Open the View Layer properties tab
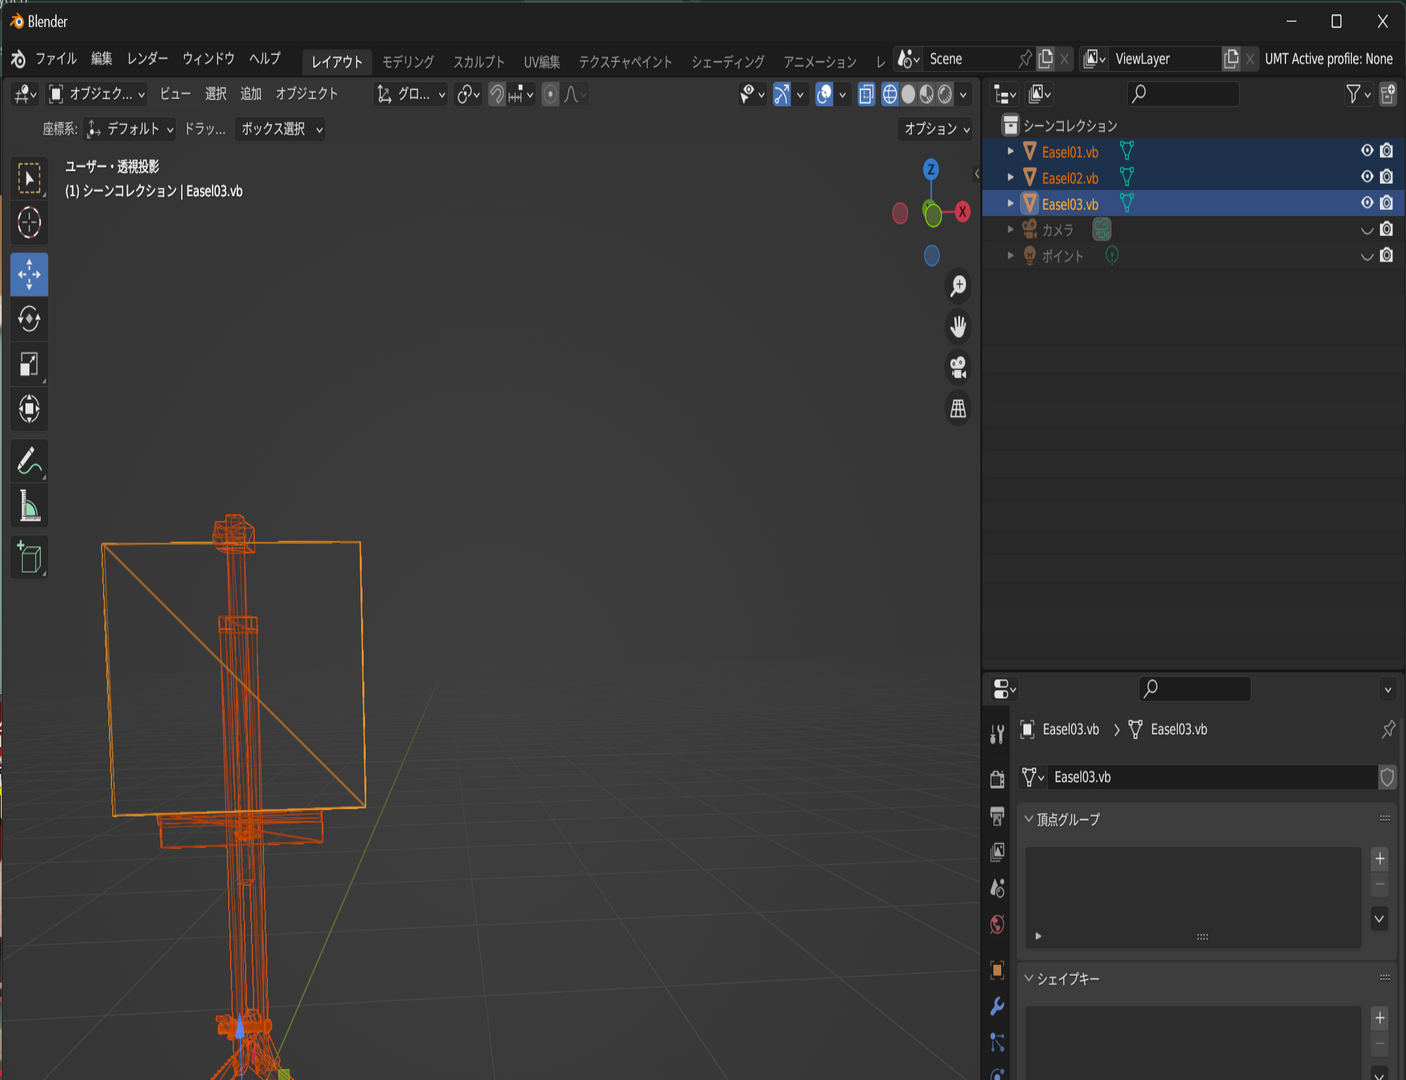1406x1080 pixels. [997, 852]
